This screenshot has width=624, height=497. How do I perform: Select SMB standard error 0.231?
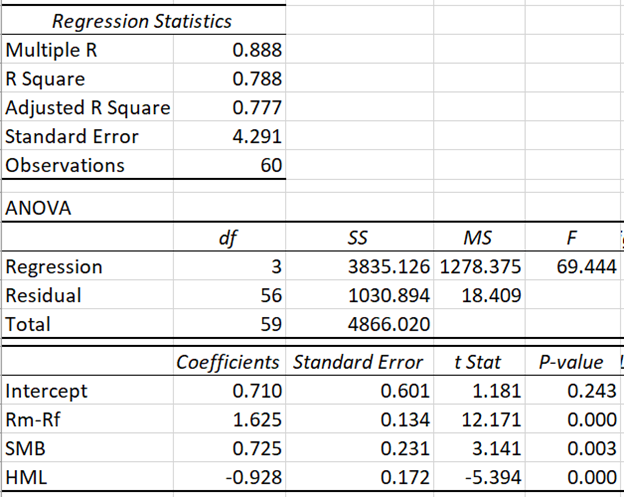(405, 448)
